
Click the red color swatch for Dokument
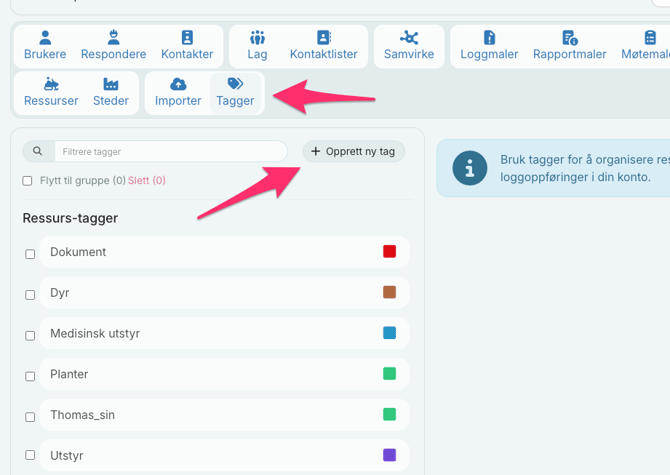coord(389,251)
